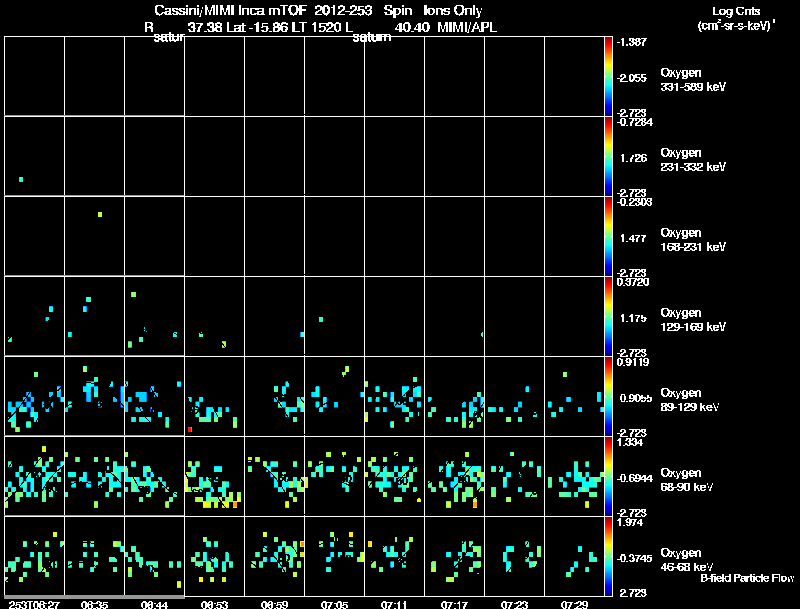Click the Oxygen 129-169 keV label
The height and width of the screenshot is (609, 800).
693,320
